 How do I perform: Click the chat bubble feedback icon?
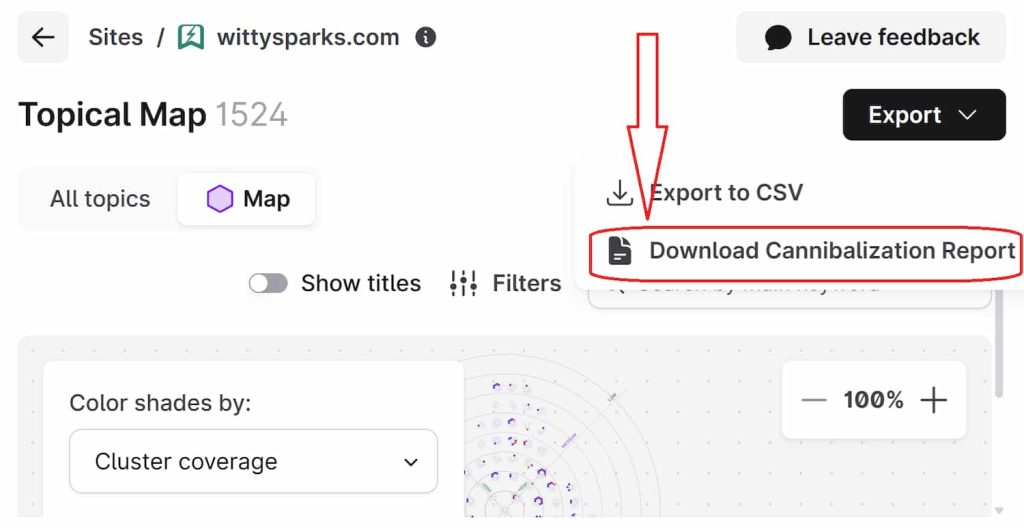point(778,38)
